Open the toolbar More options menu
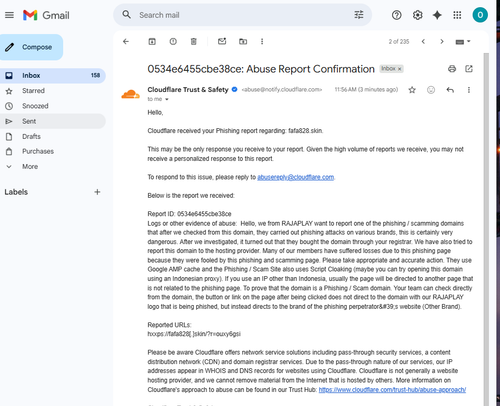 tap(262, 41)
